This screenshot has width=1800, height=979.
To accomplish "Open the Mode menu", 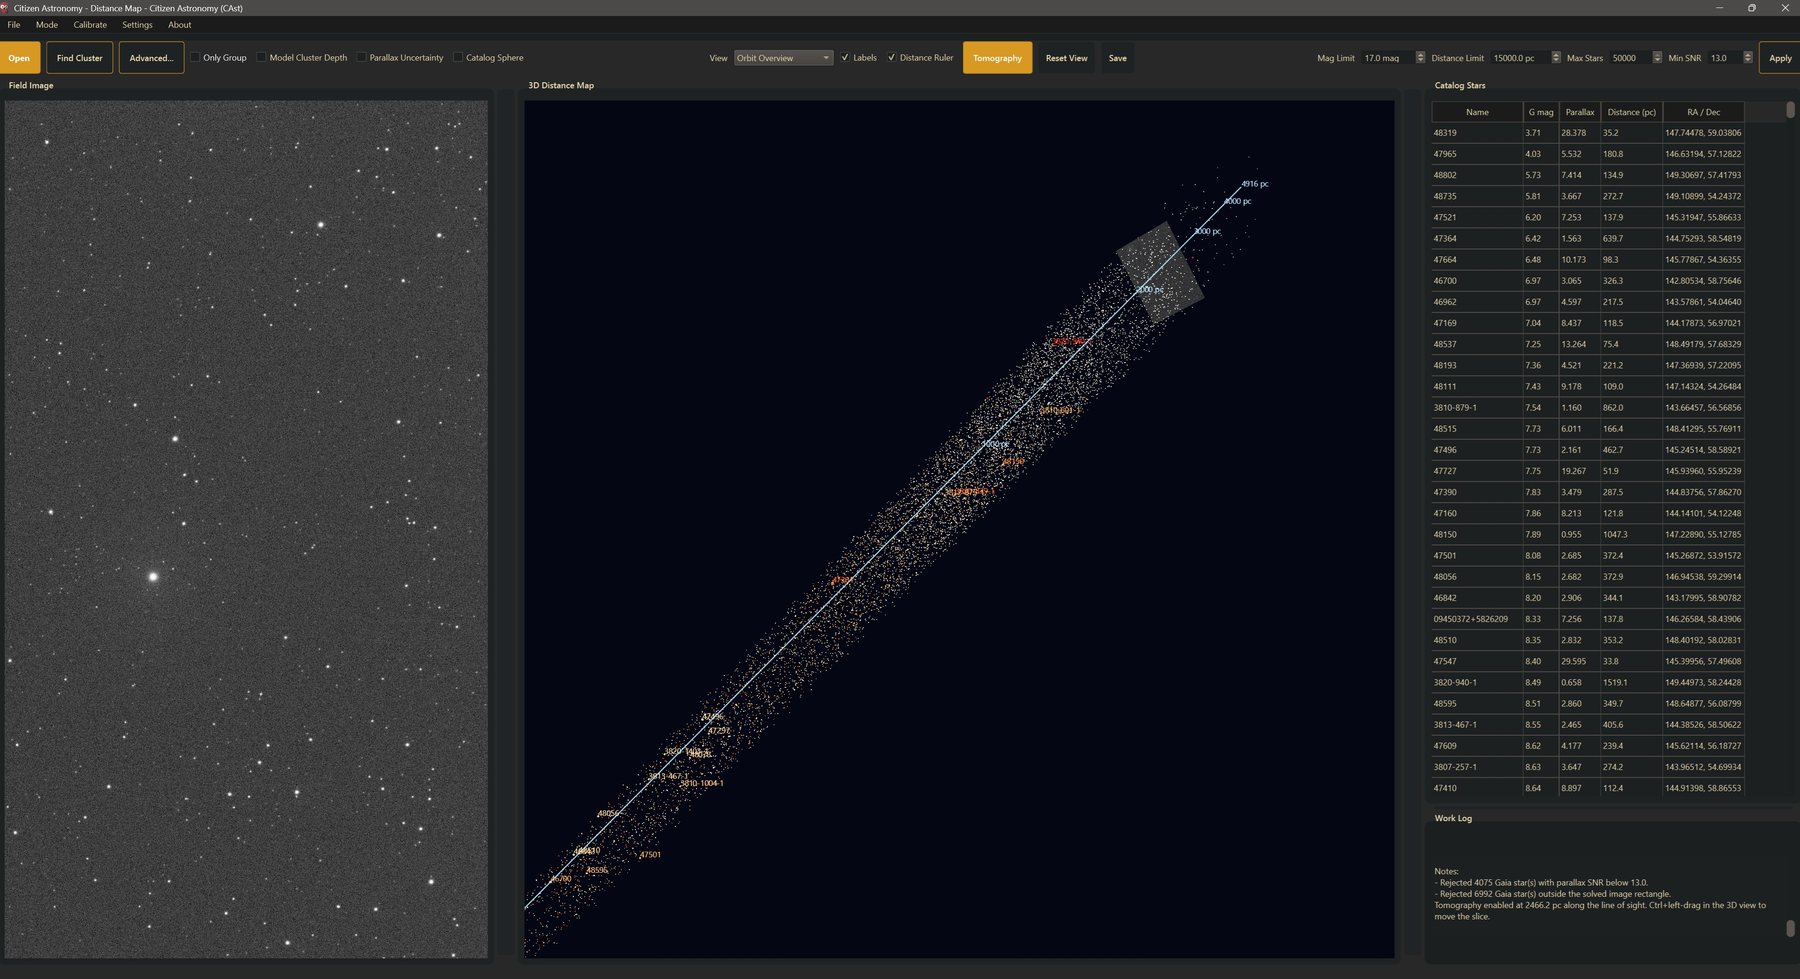I will 47,25.
